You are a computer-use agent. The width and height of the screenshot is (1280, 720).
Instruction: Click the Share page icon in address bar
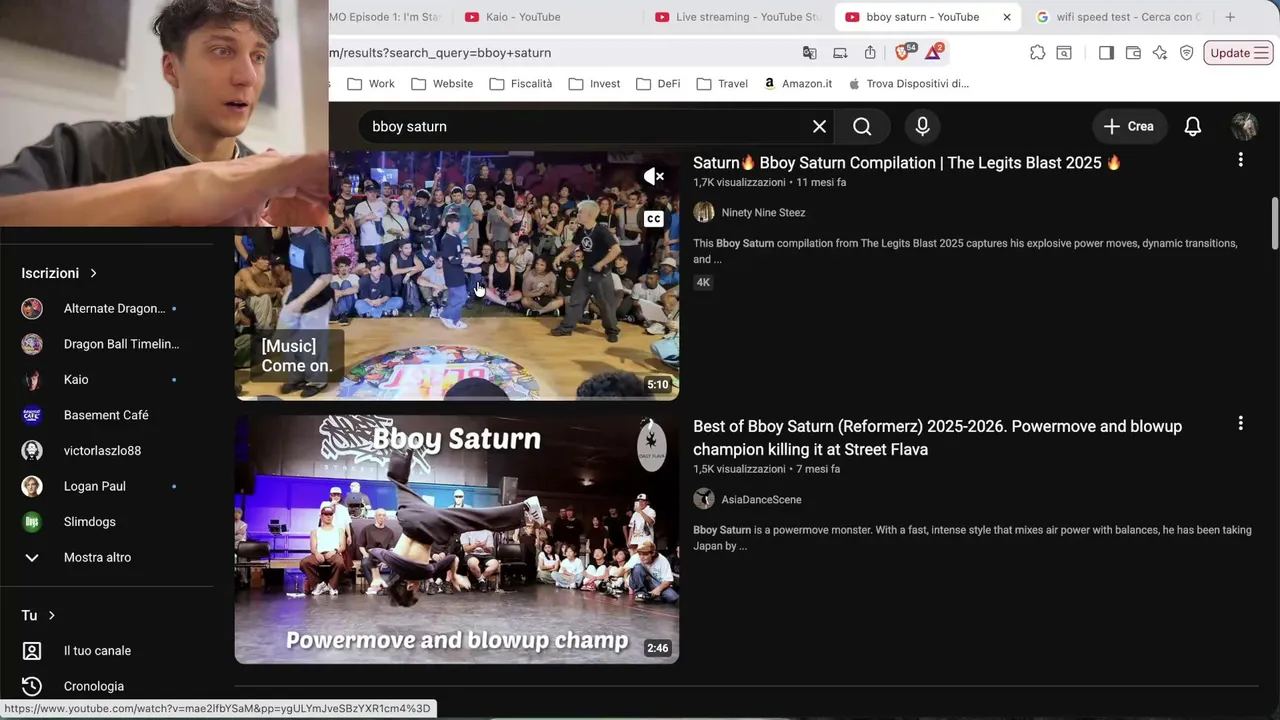[x=870, y=53]
